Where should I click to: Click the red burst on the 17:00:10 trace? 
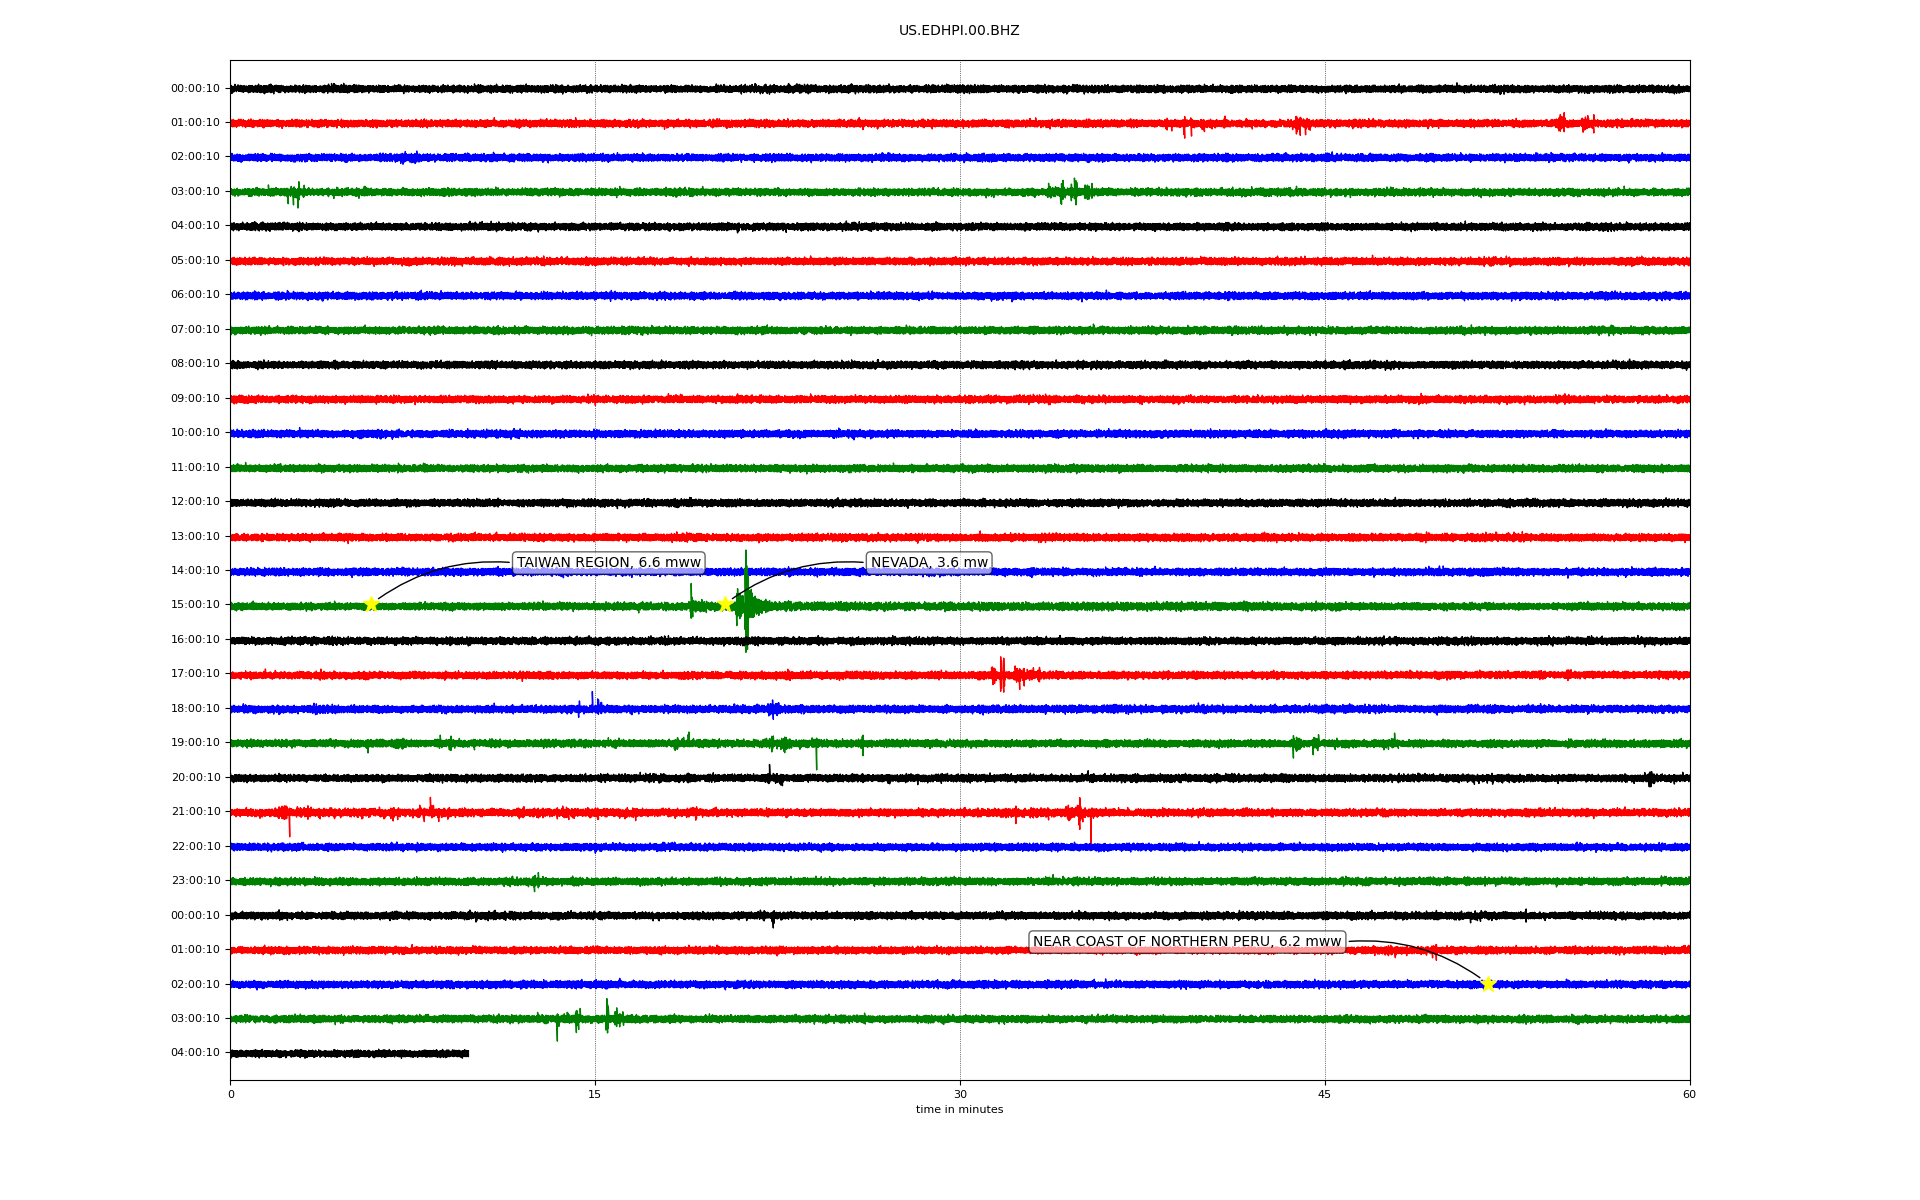click(x=1003, y=675)
